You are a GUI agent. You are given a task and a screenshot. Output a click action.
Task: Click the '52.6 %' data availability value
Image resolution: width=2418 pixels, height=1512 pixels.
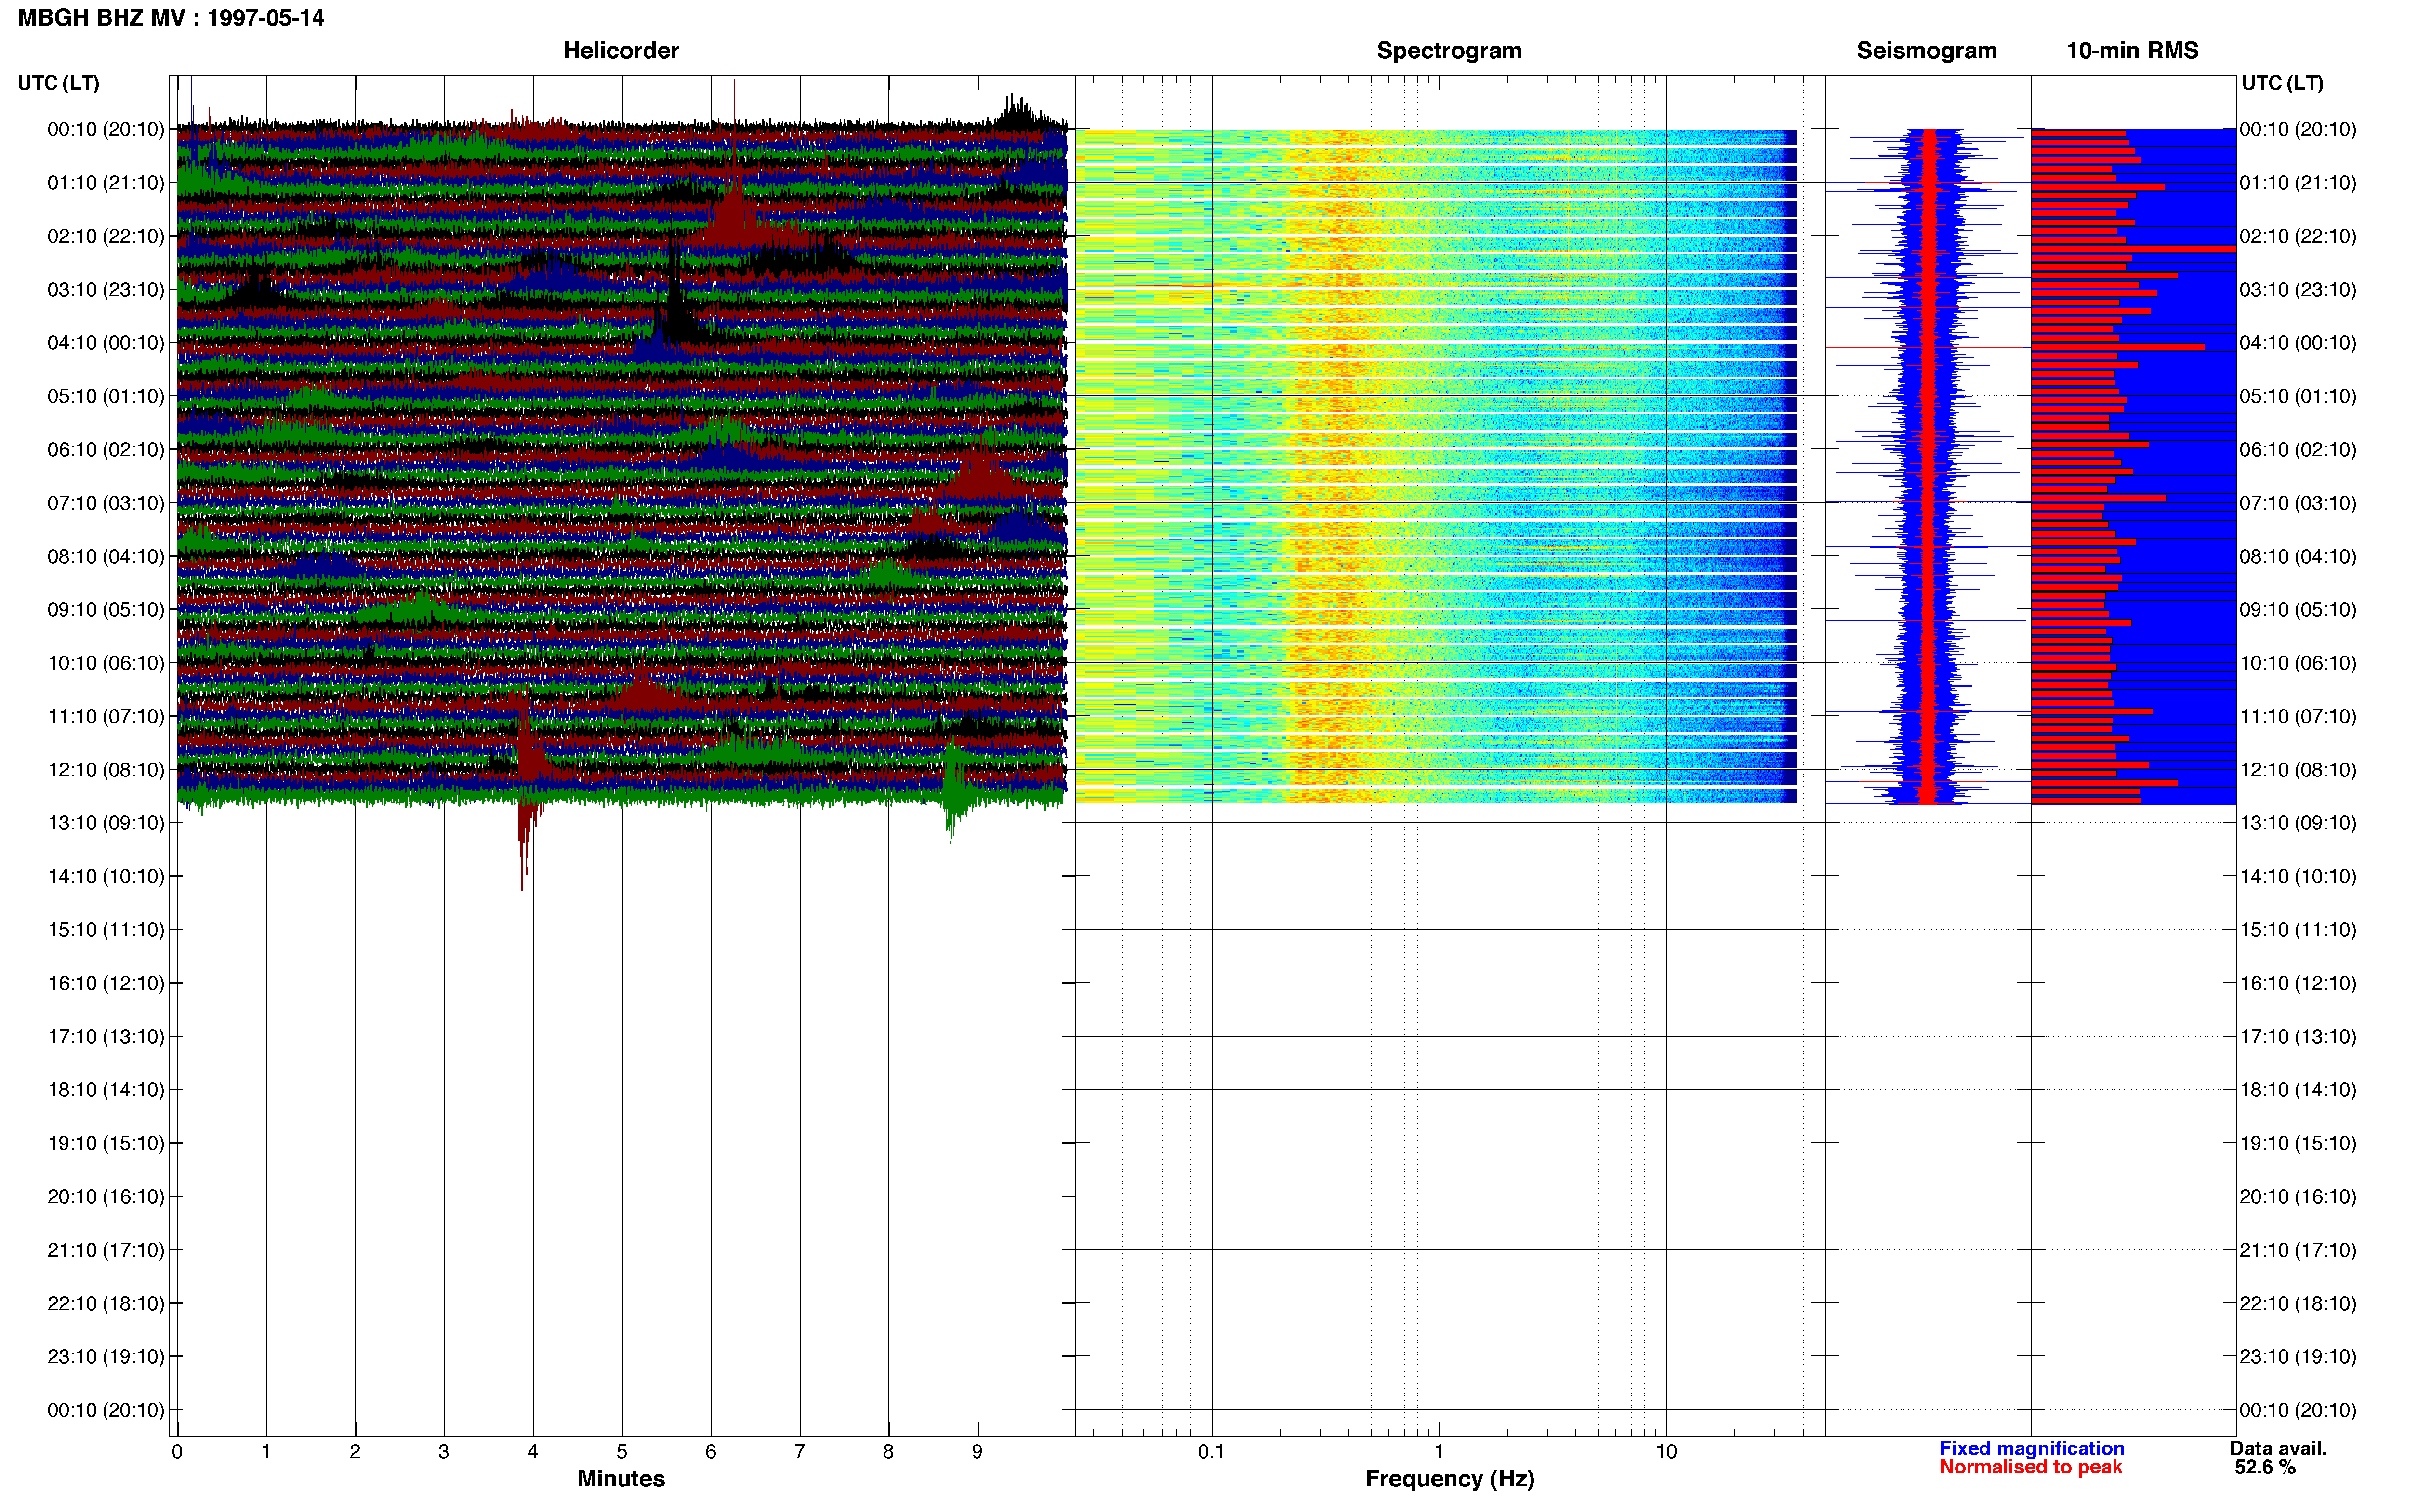(x=2265, y=1467)
